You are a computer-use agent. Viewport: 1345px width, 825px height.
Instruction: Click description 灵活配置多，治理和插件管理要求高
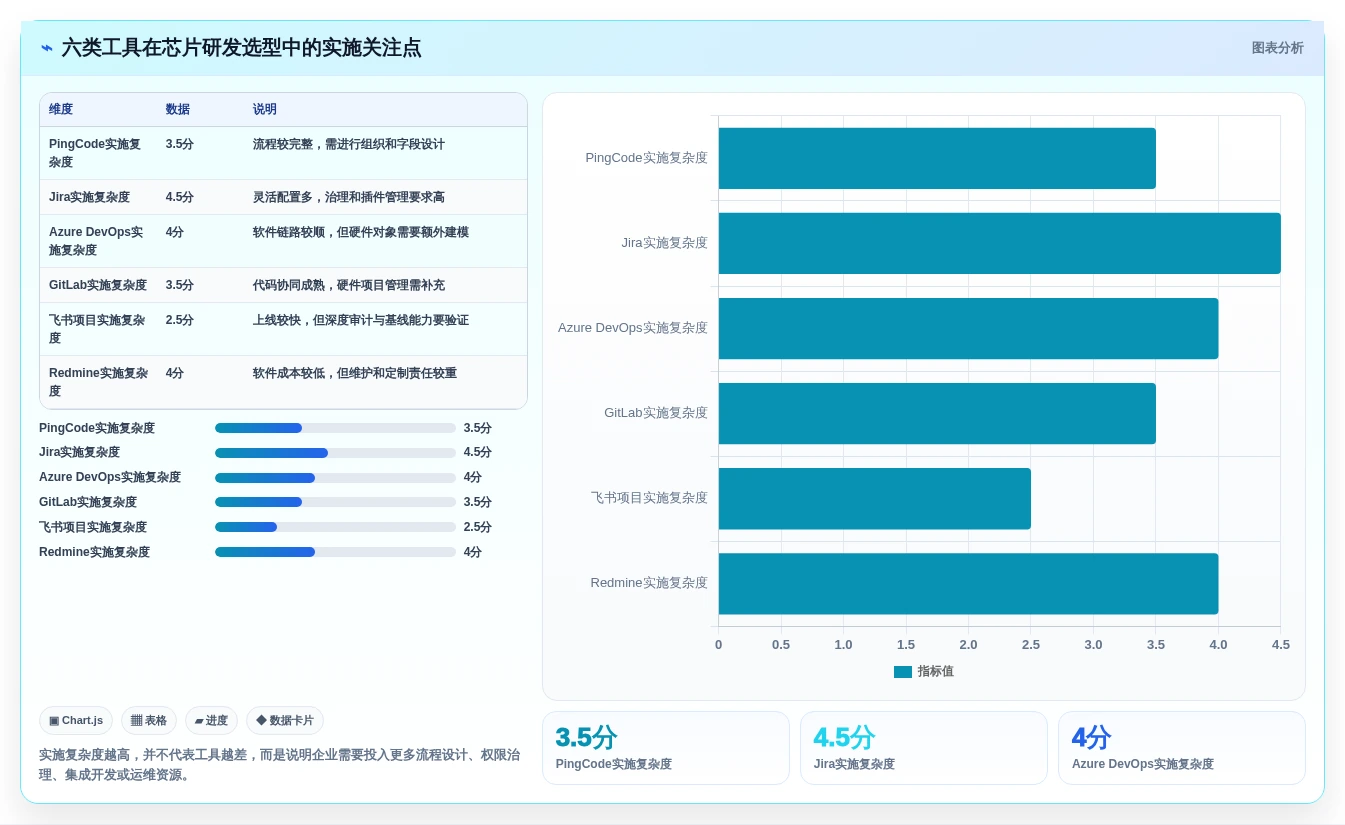(x=349, y=197)
